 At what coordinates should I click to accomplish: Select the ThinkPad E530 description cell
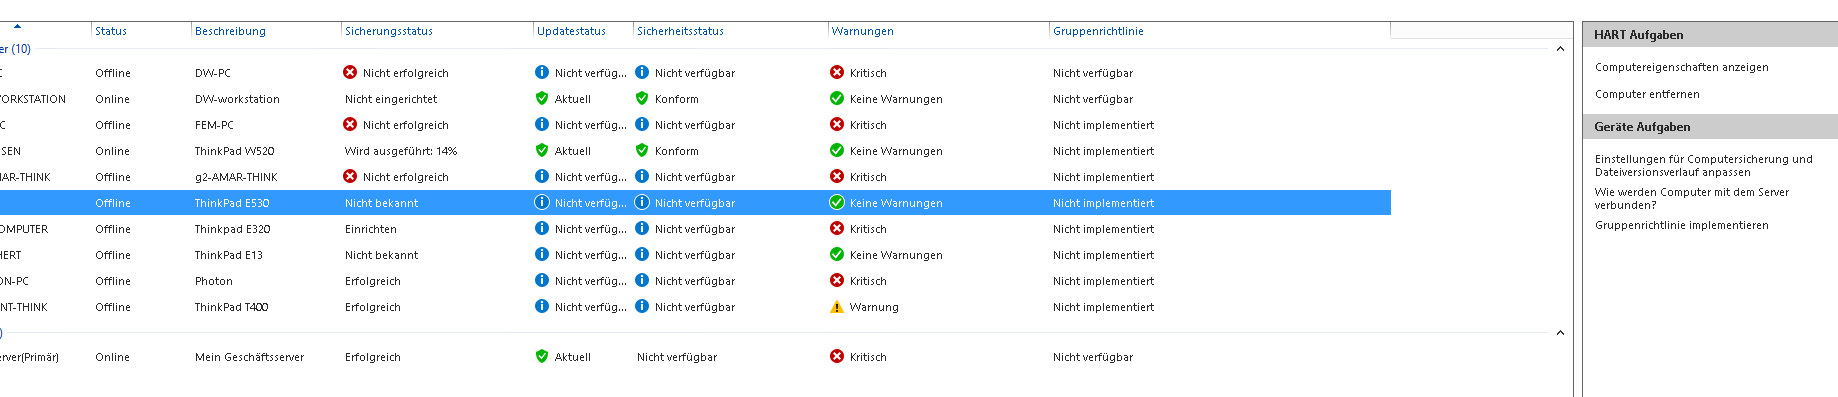pos(232,203)
